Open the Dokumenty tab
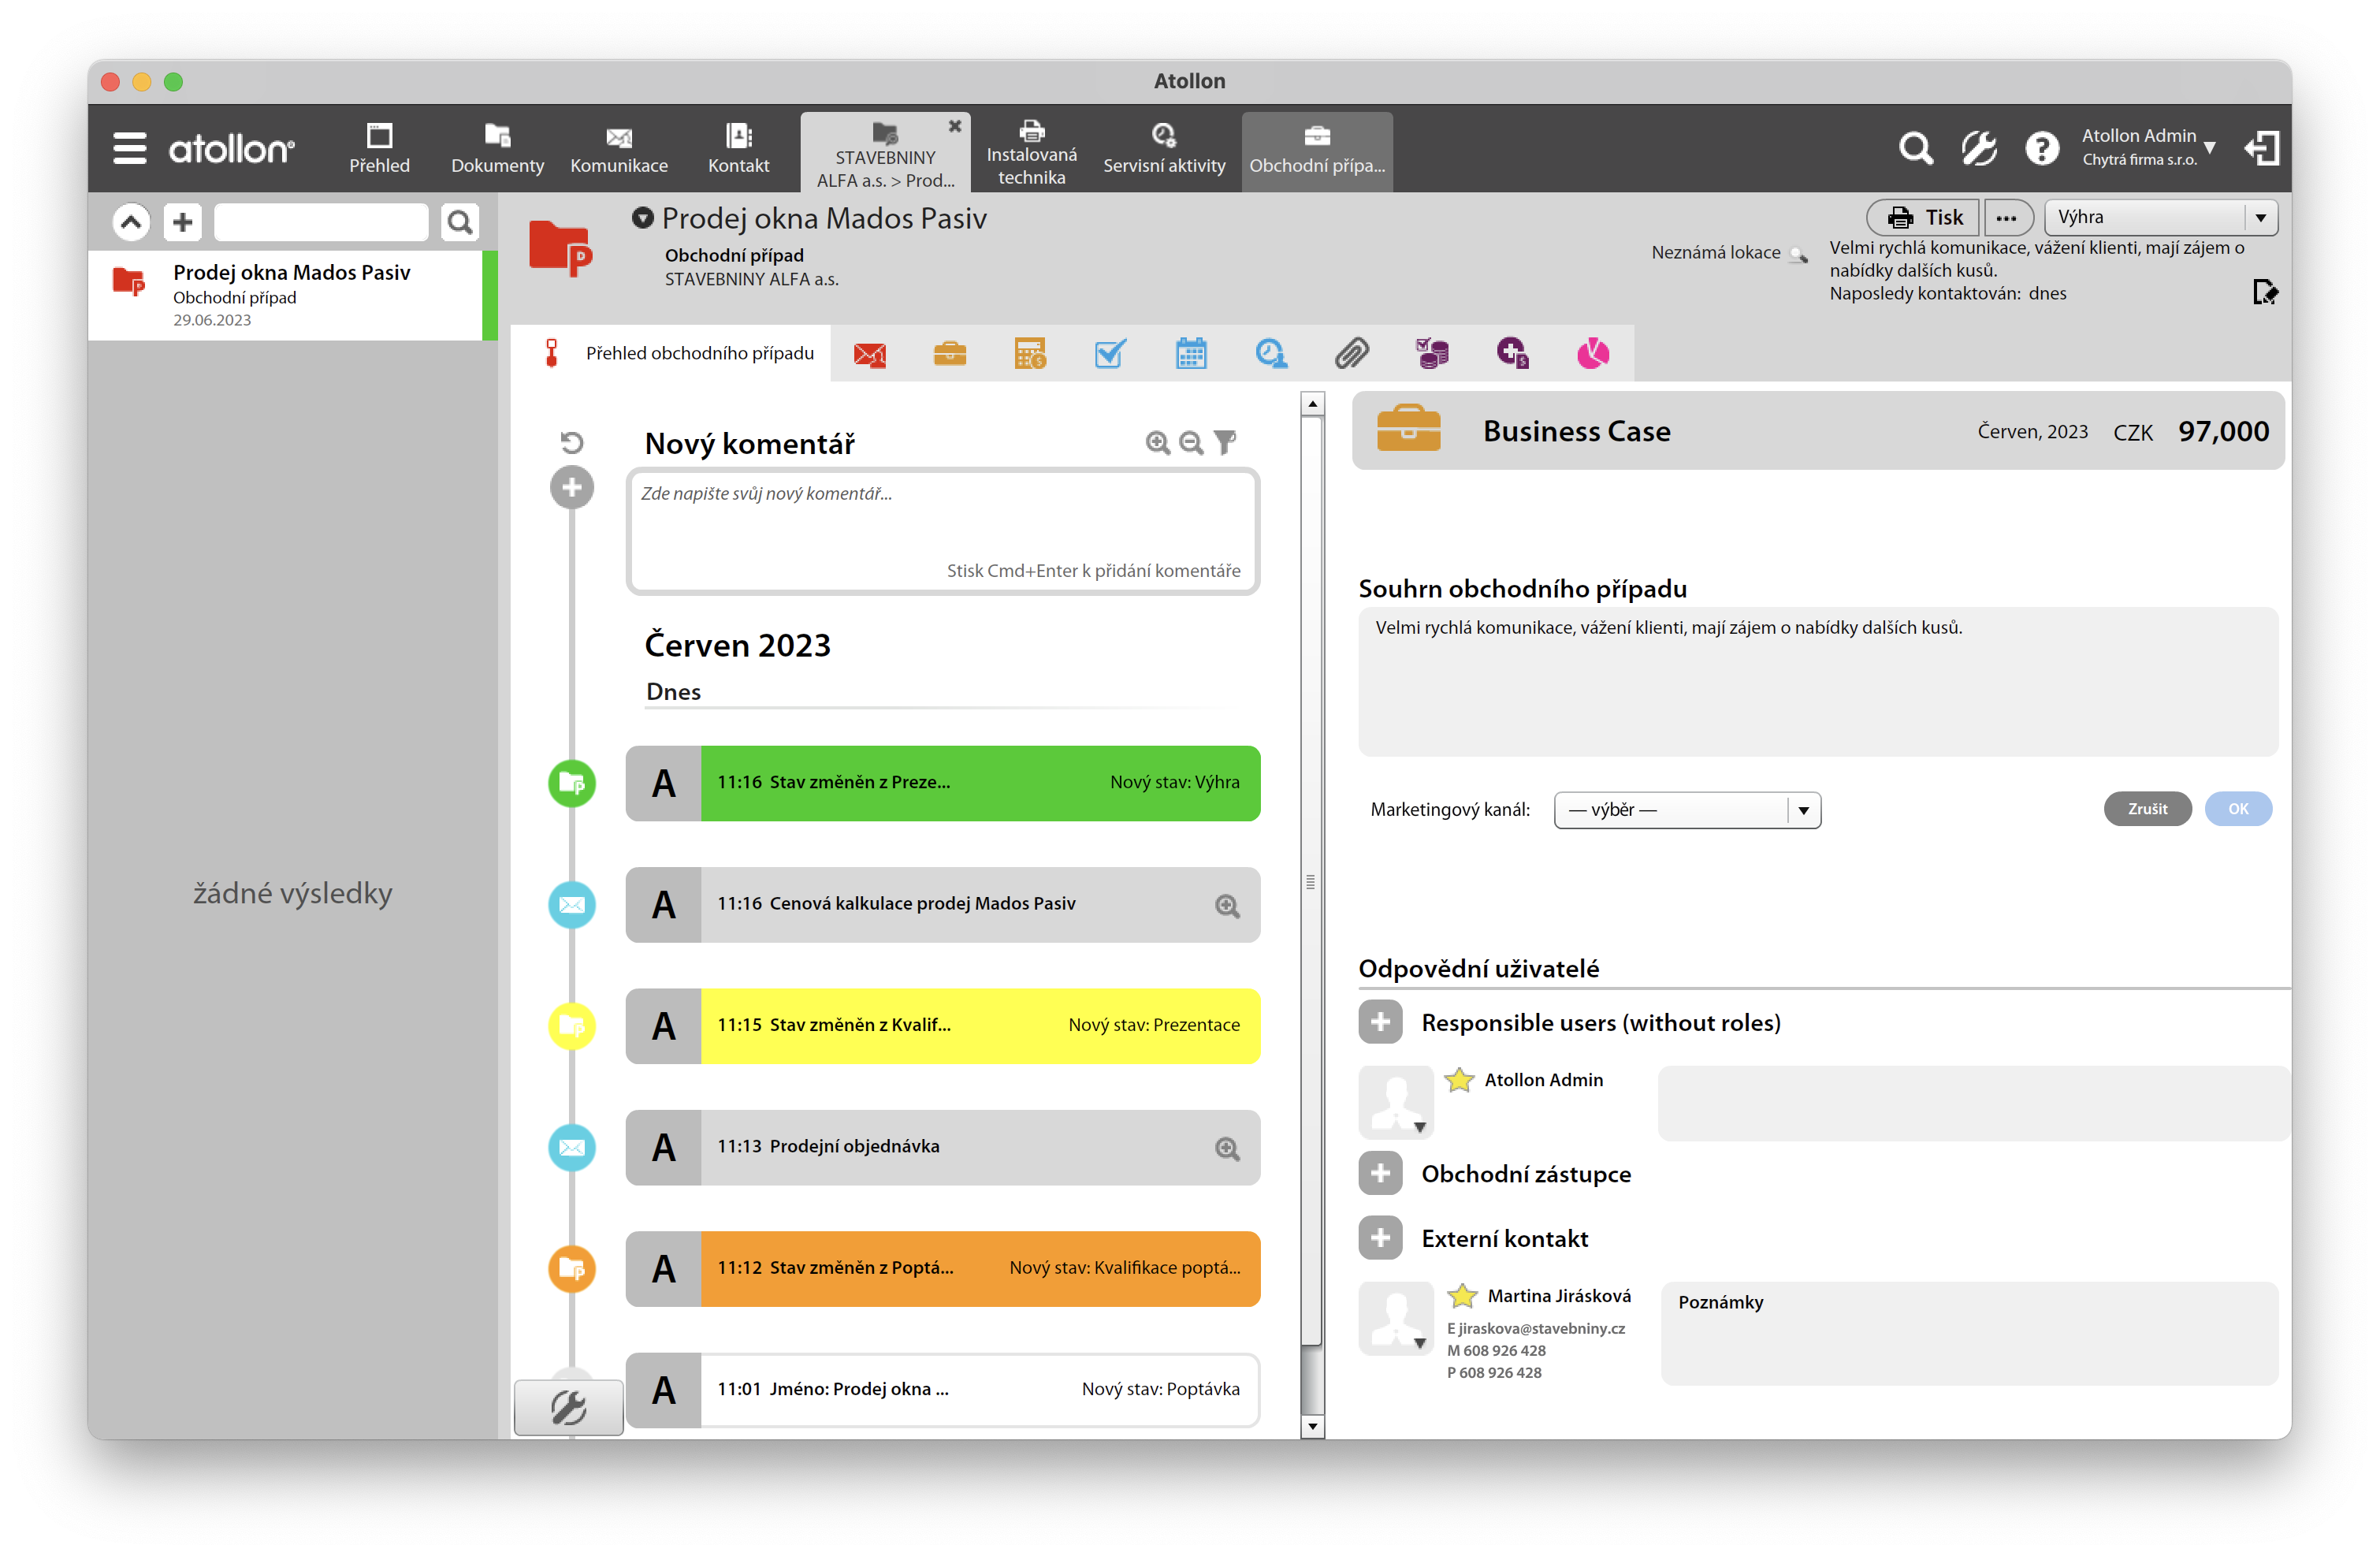 tap(497, 149)
